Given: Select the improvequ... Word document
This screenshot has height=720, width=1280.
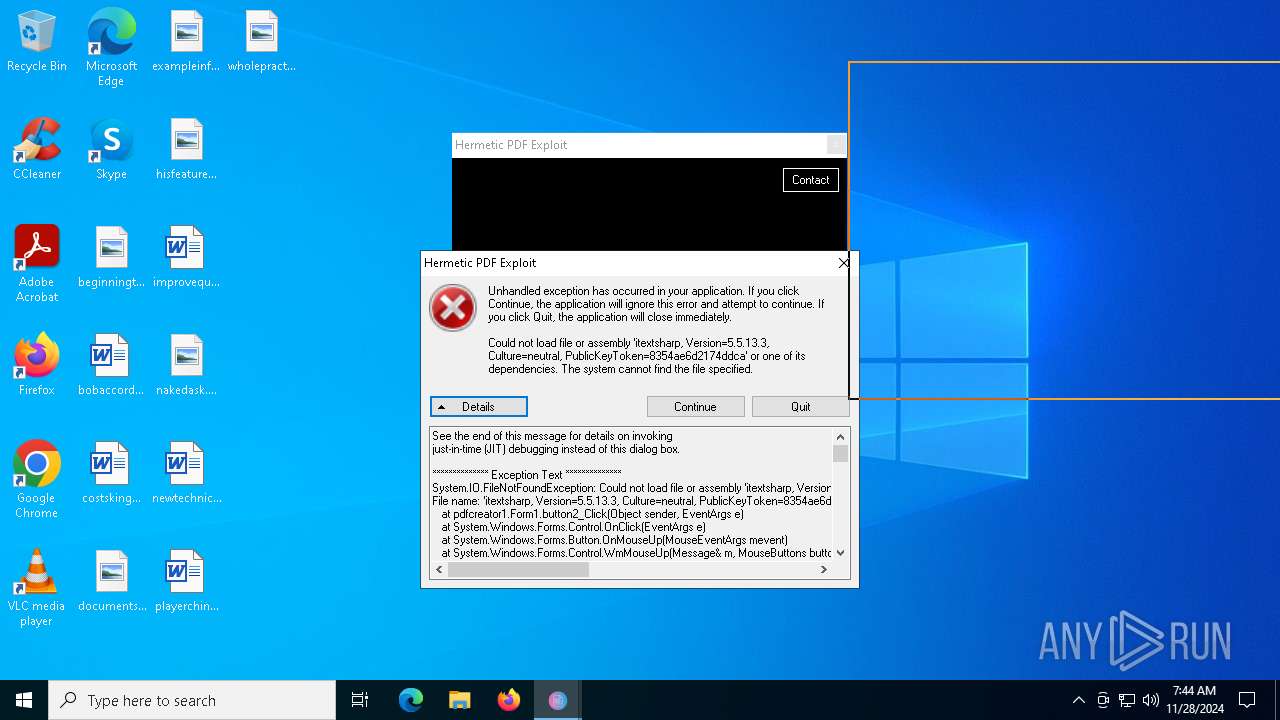Looking at the screenshot, I should point(186,258).
